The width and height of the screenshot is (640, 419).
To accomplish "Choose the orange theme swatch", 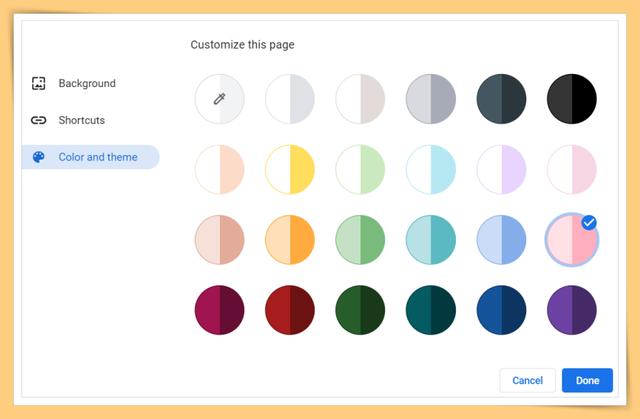I will 290,240.
